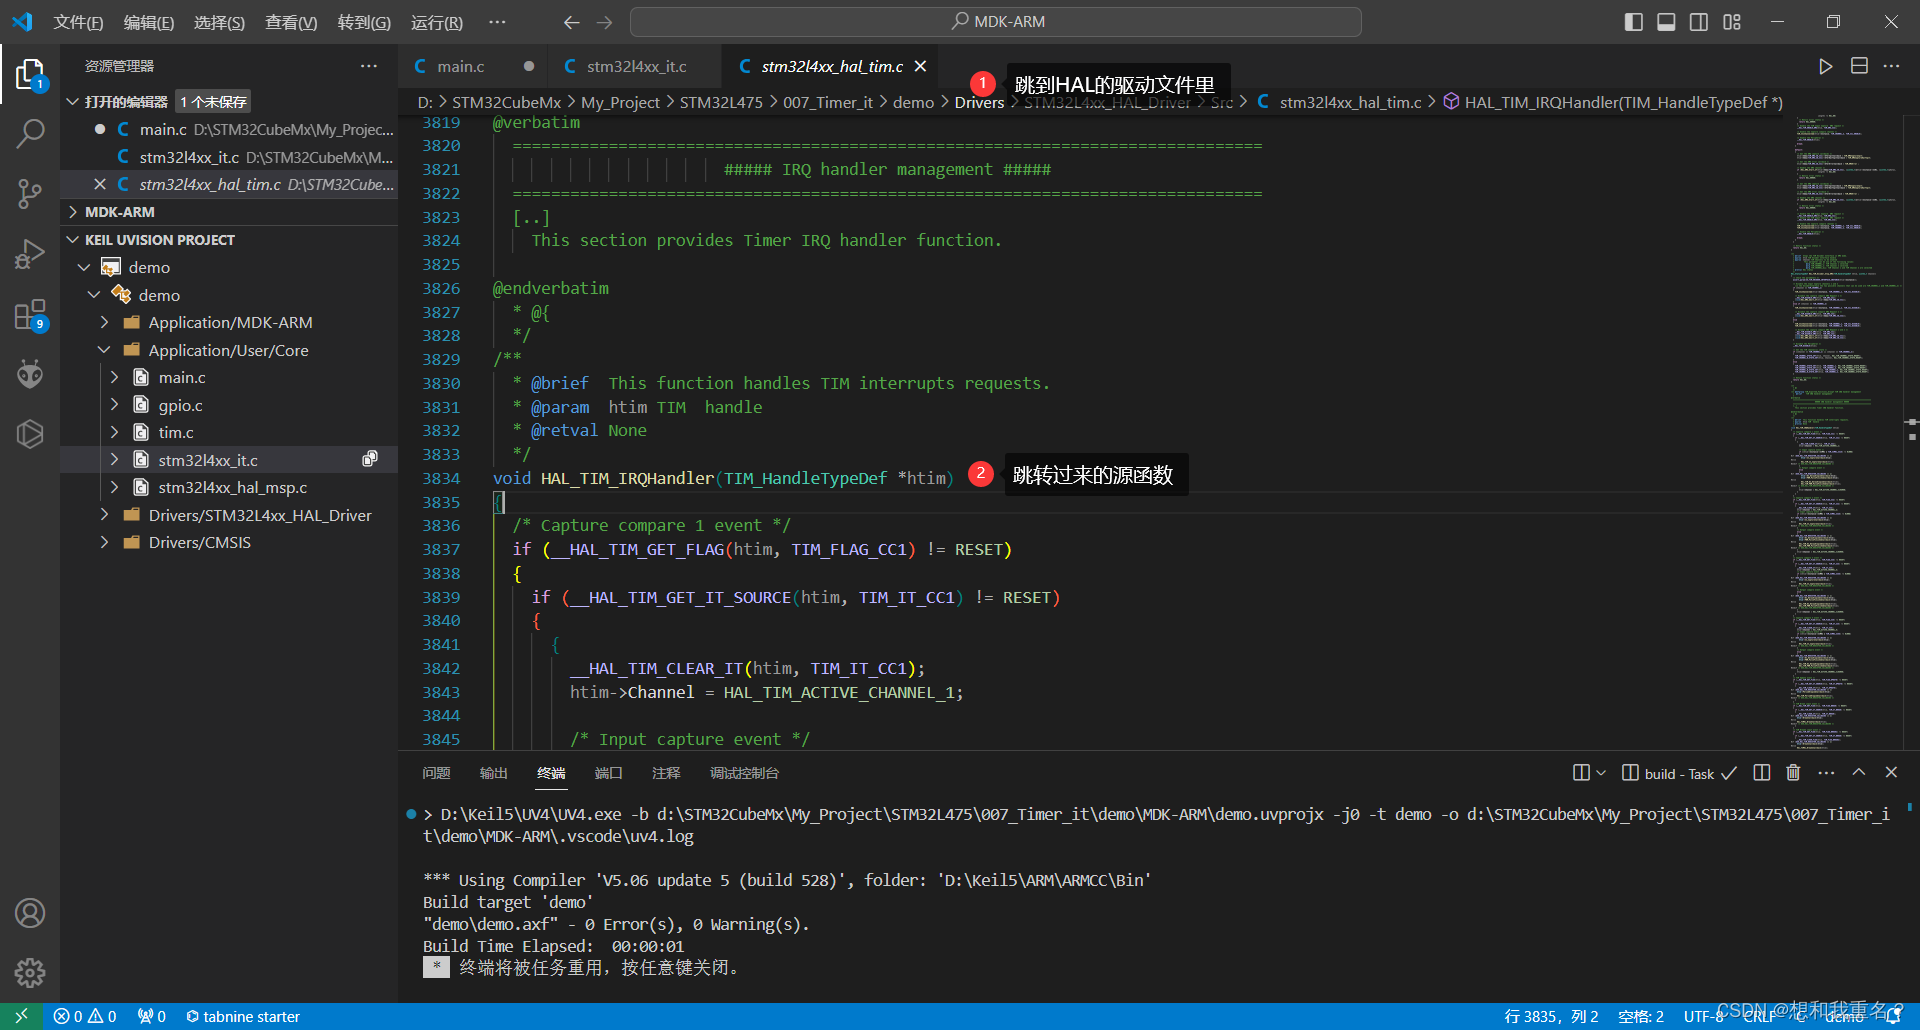Open editor More Actions ellipsis
1920x1030 pixels.
[x=1891, y=66]
